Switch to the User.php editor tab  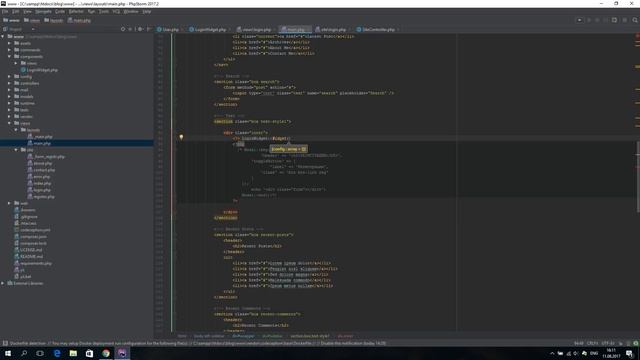(x=168, y=29)
